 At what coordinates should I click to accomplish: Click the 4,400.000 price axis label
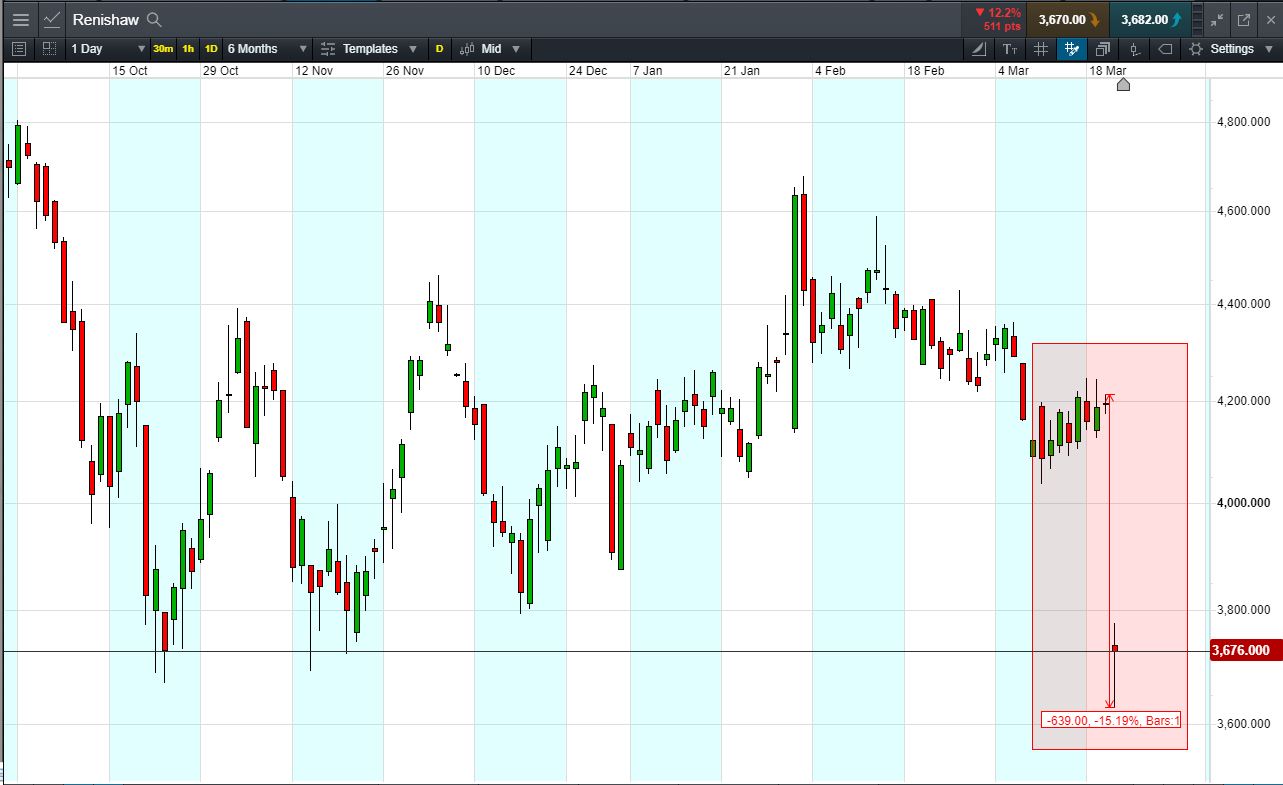click(x=1243, y=304)
